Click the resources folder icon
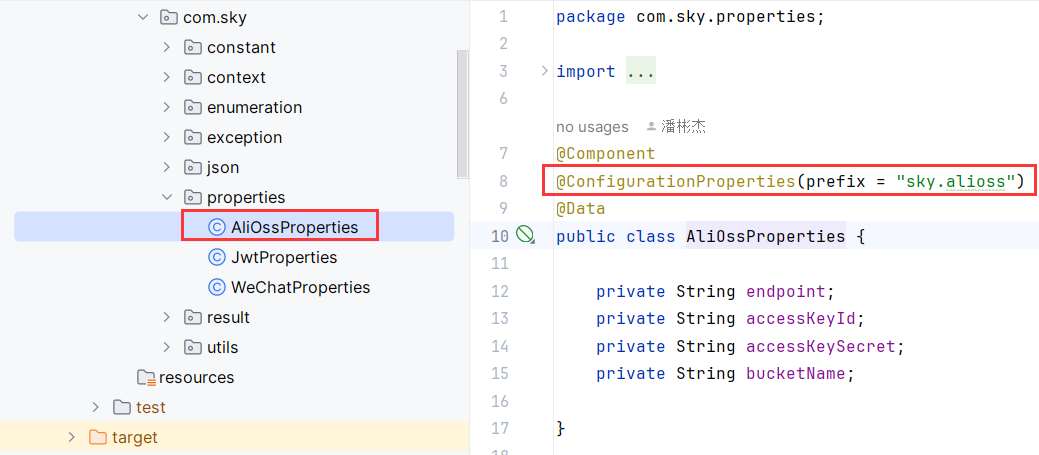The width and height of the screenshot is (1039, 455). [146, 378]
